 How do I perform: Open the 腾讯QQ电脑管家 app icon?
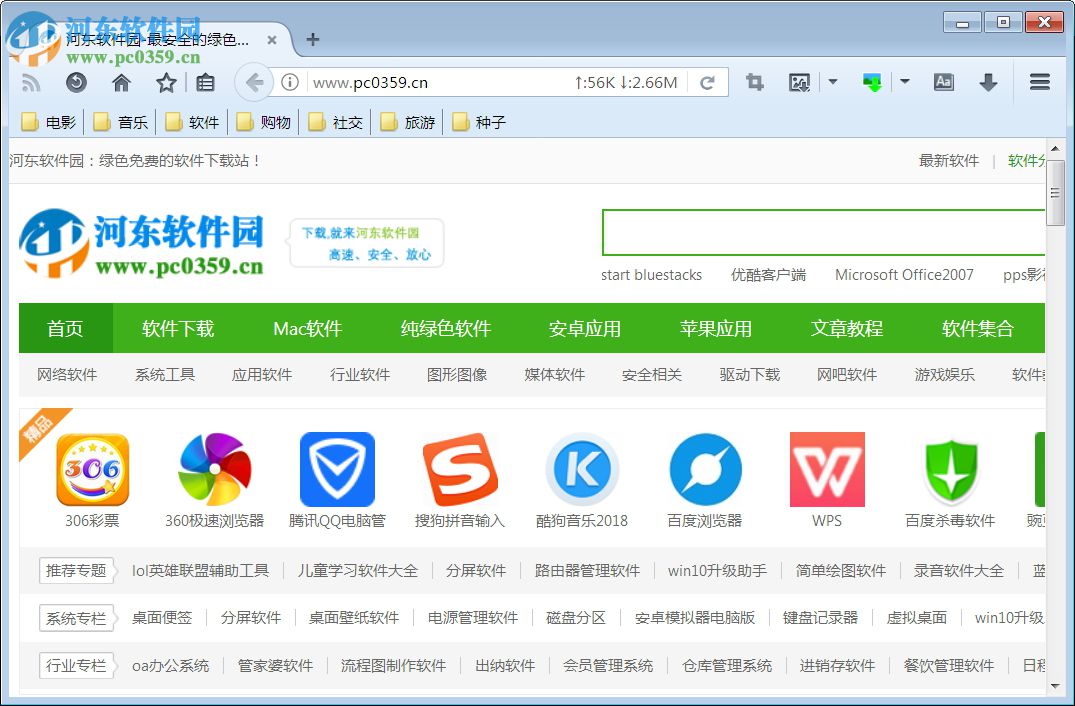coord(337,468)
